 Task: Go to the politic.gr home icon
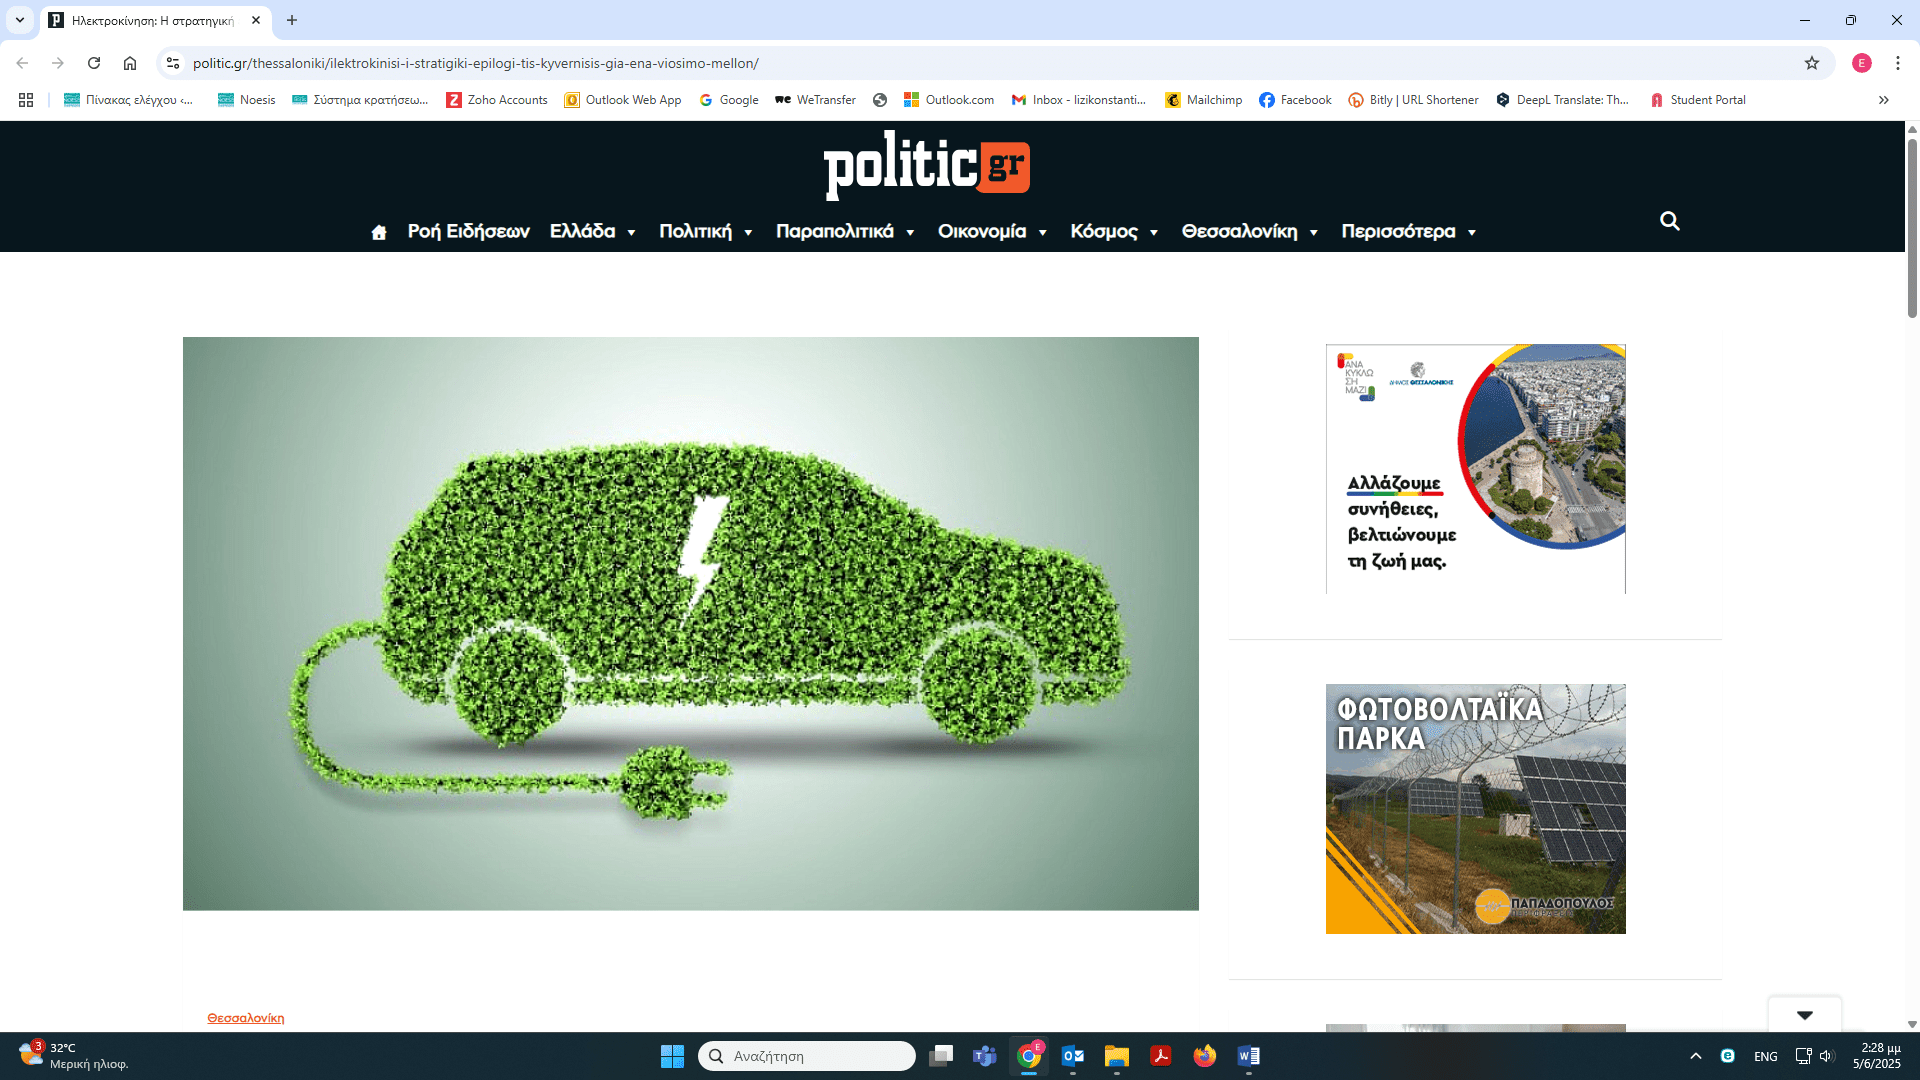378,232
